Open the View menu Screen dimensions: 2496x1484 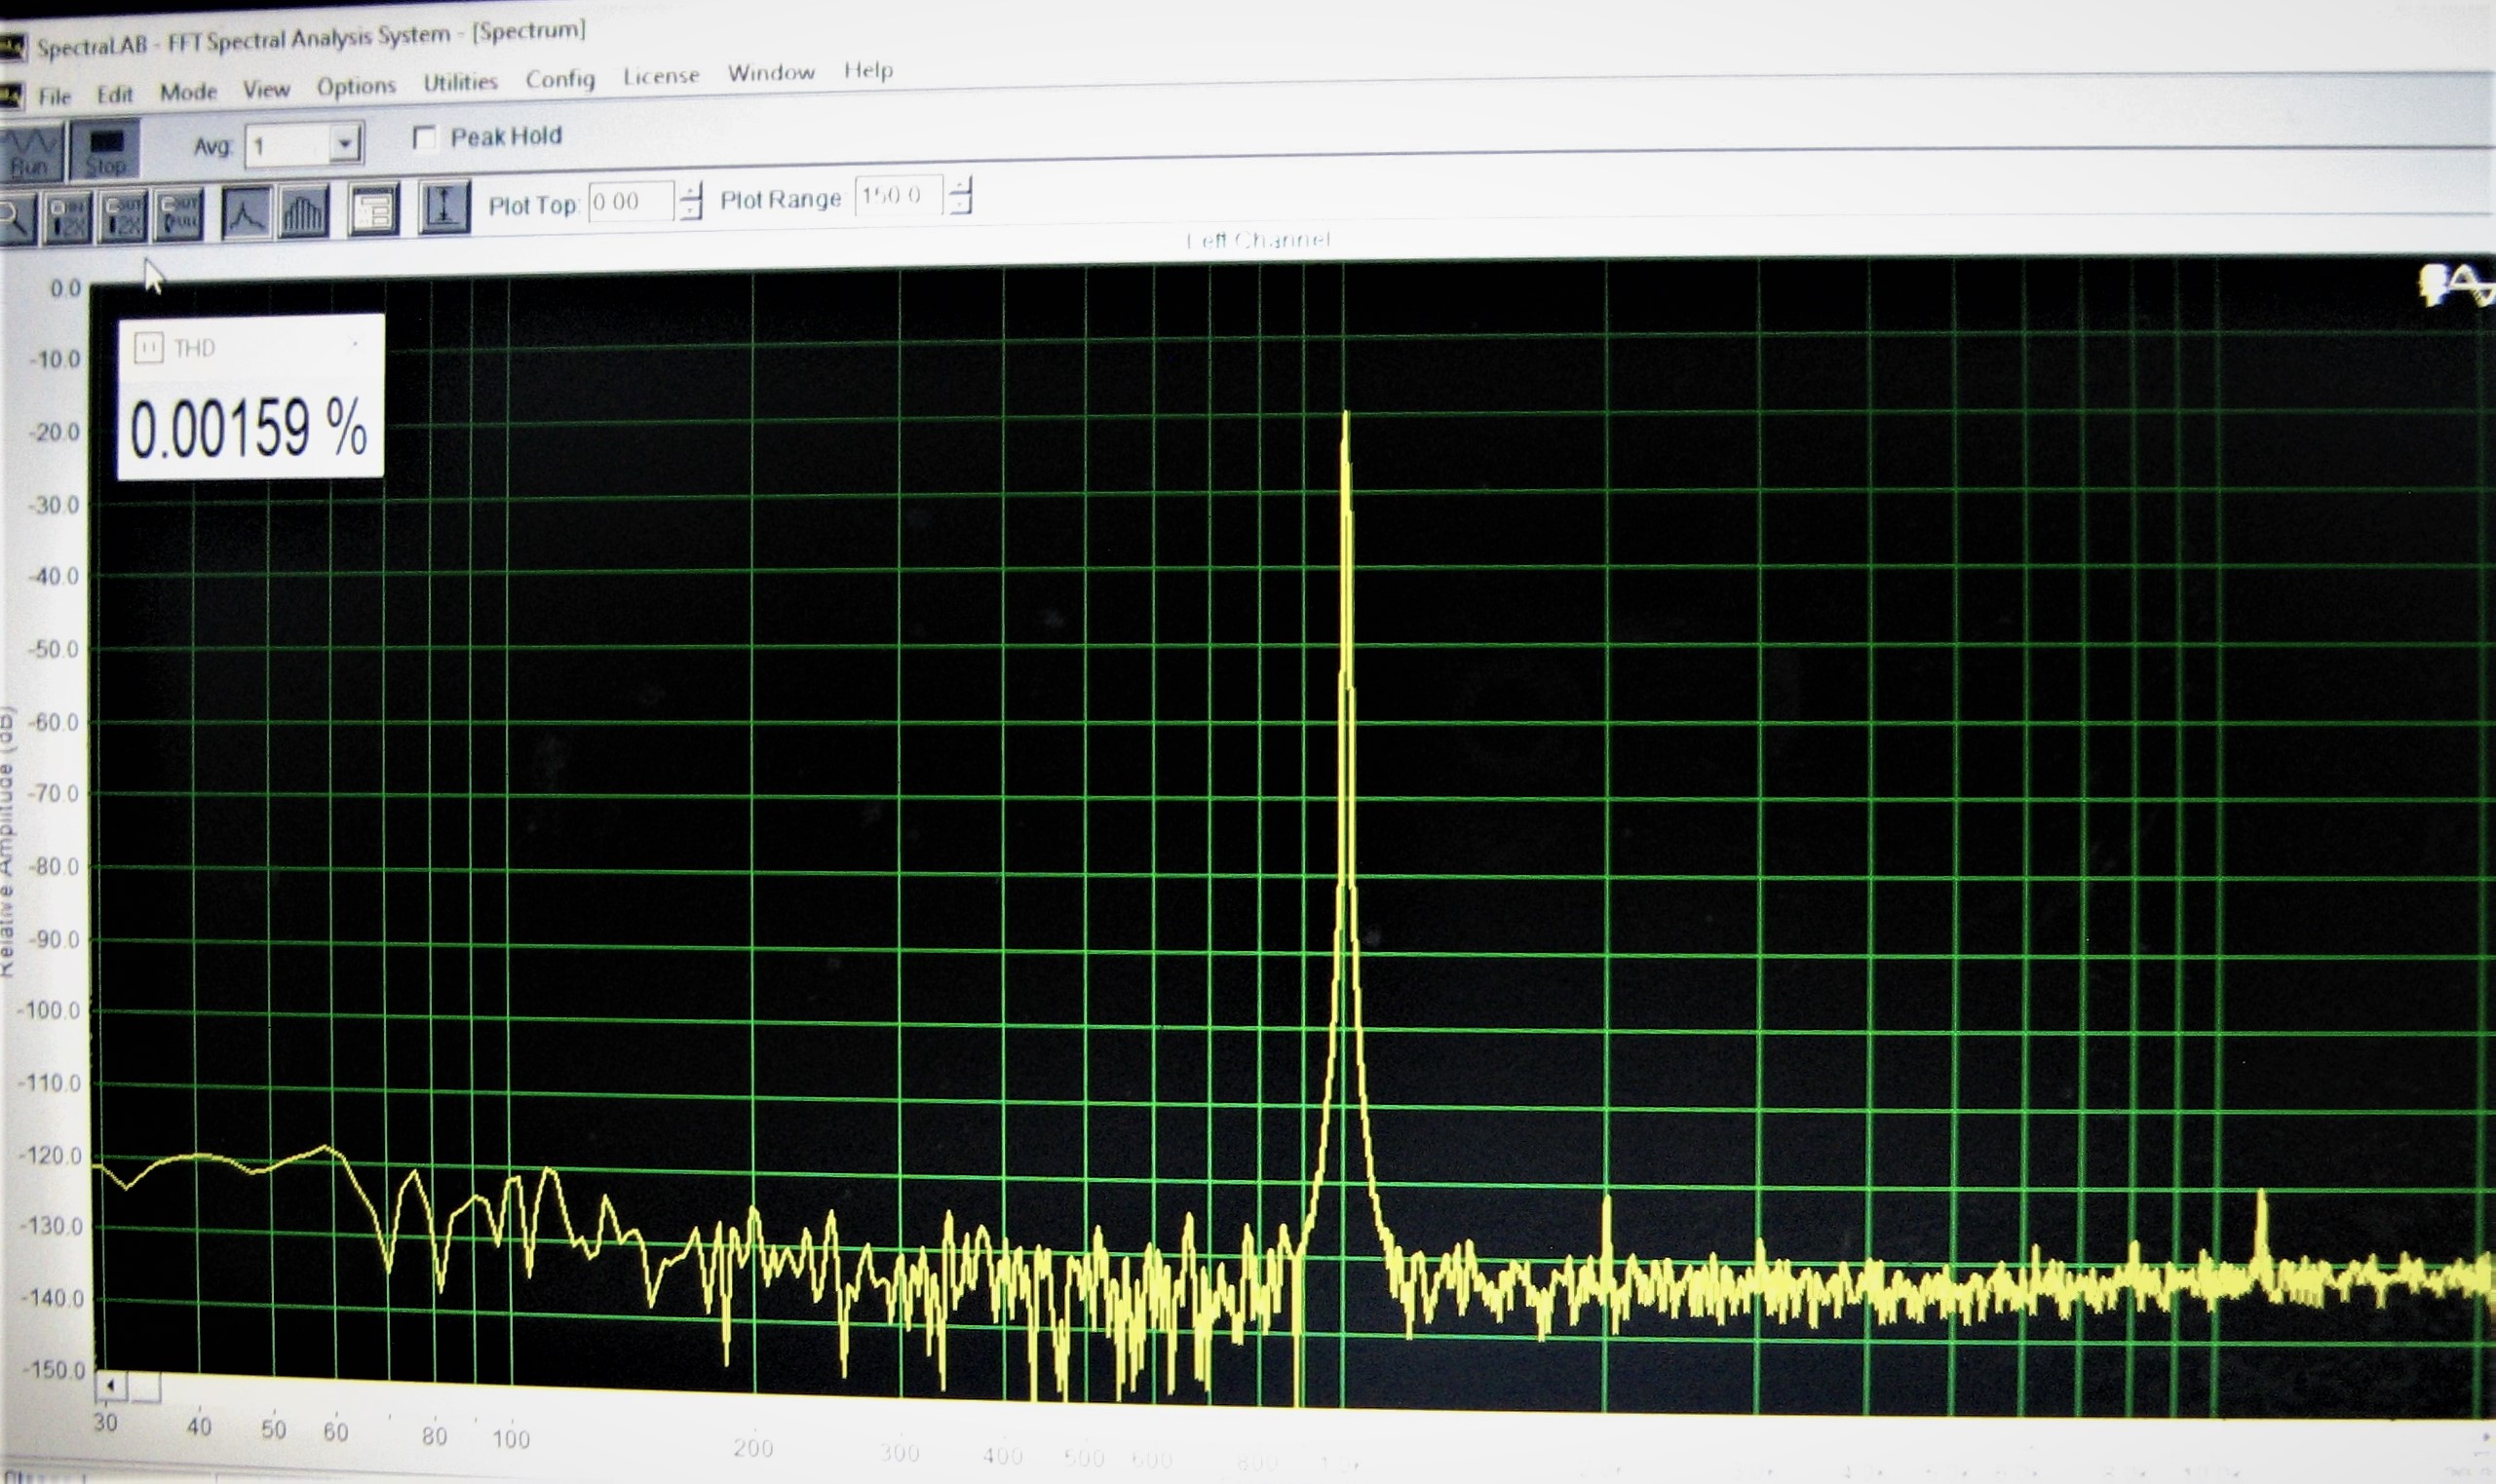point(266,89)
